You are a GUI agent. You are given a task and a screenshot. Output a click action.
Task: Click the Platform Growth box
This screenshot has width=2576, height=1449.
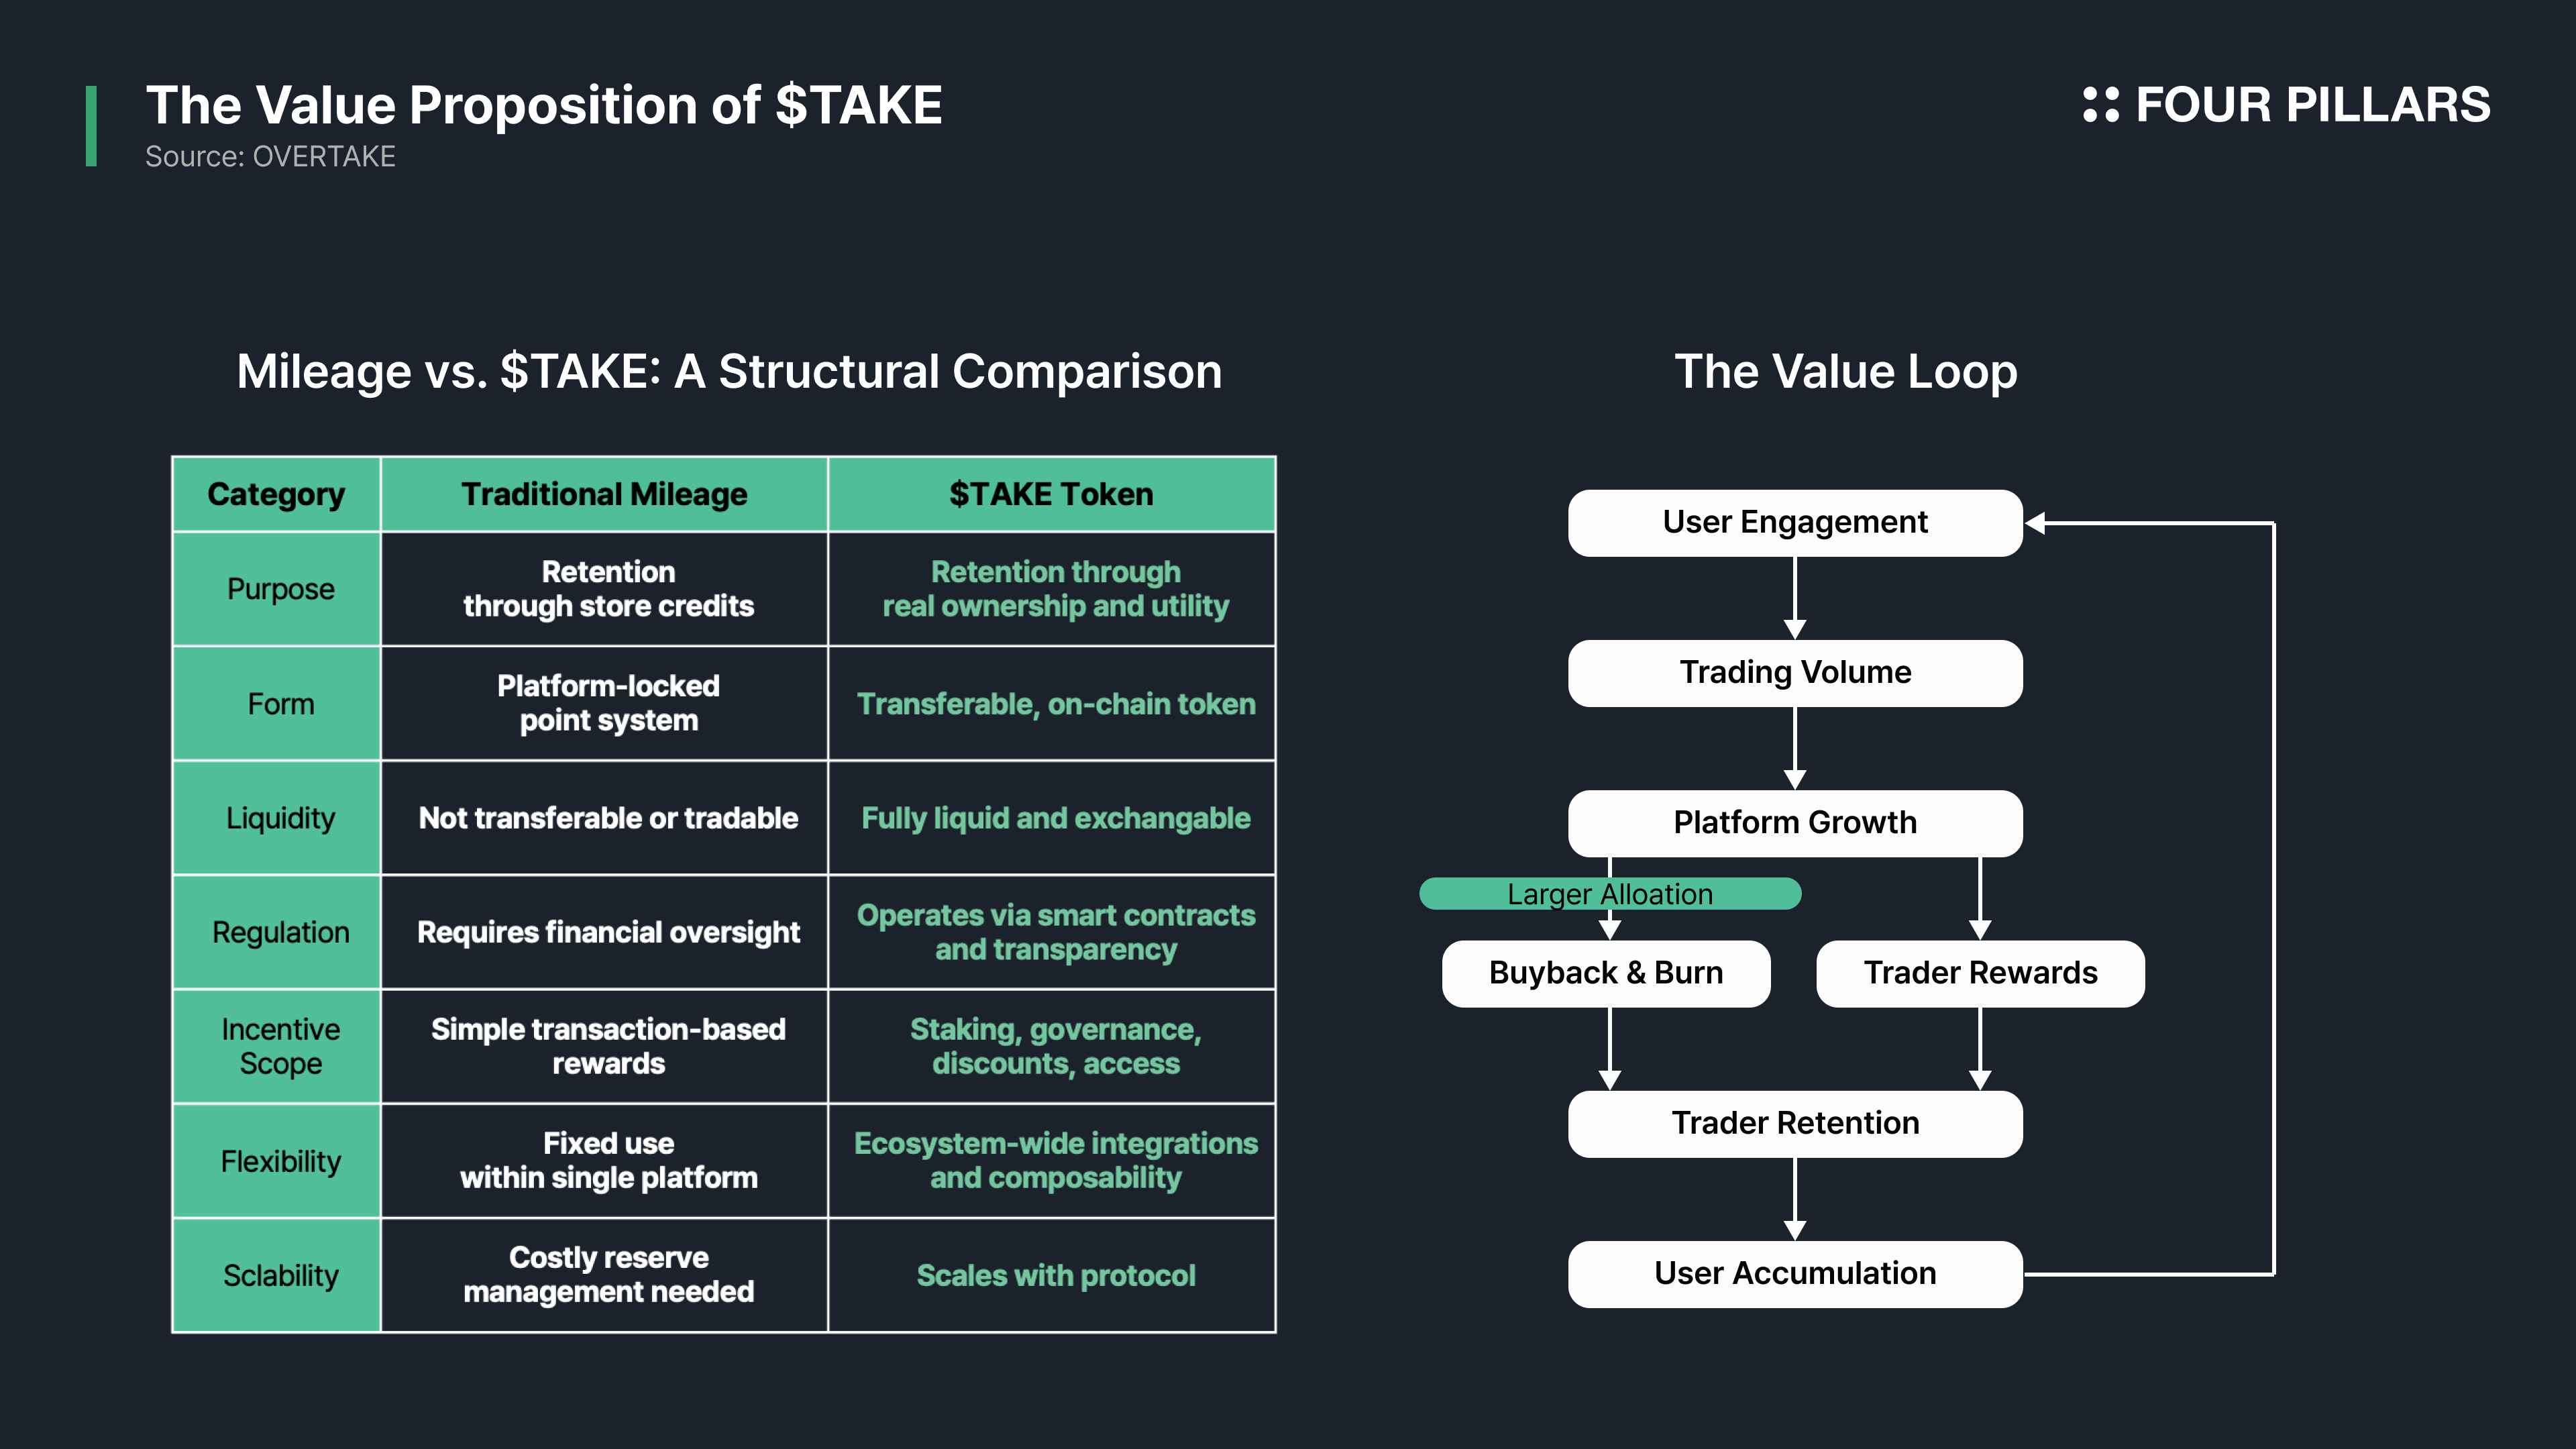[1794, 823]
